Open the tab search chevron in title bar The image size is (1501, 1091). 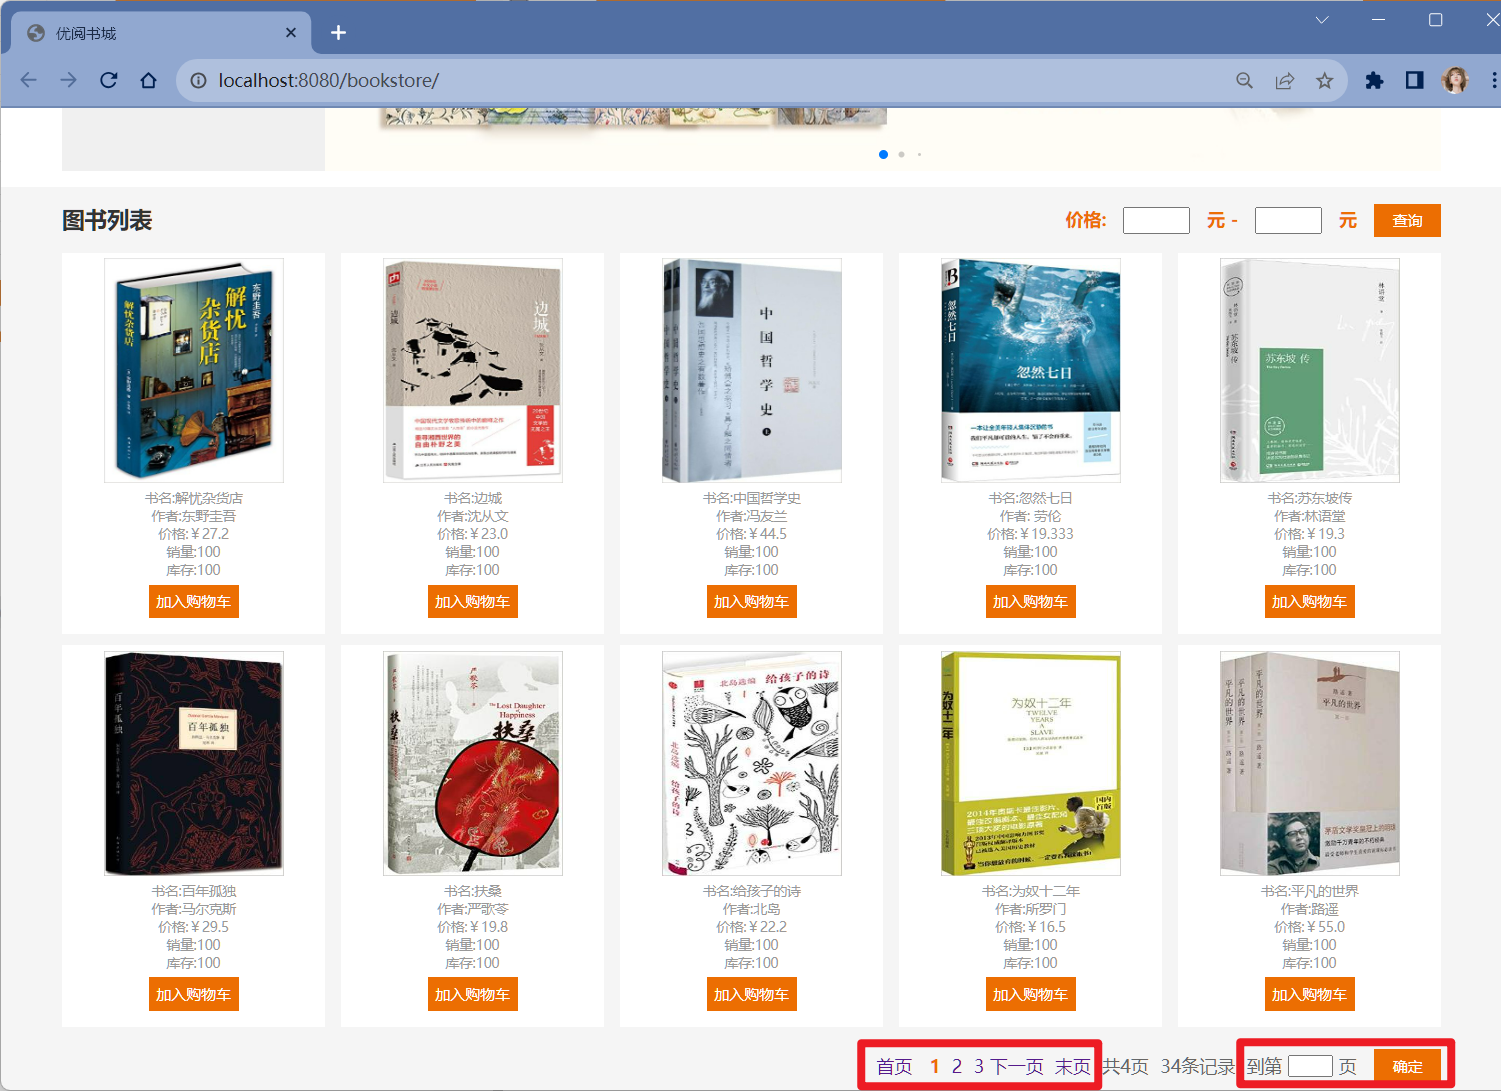coord(1321,20)
